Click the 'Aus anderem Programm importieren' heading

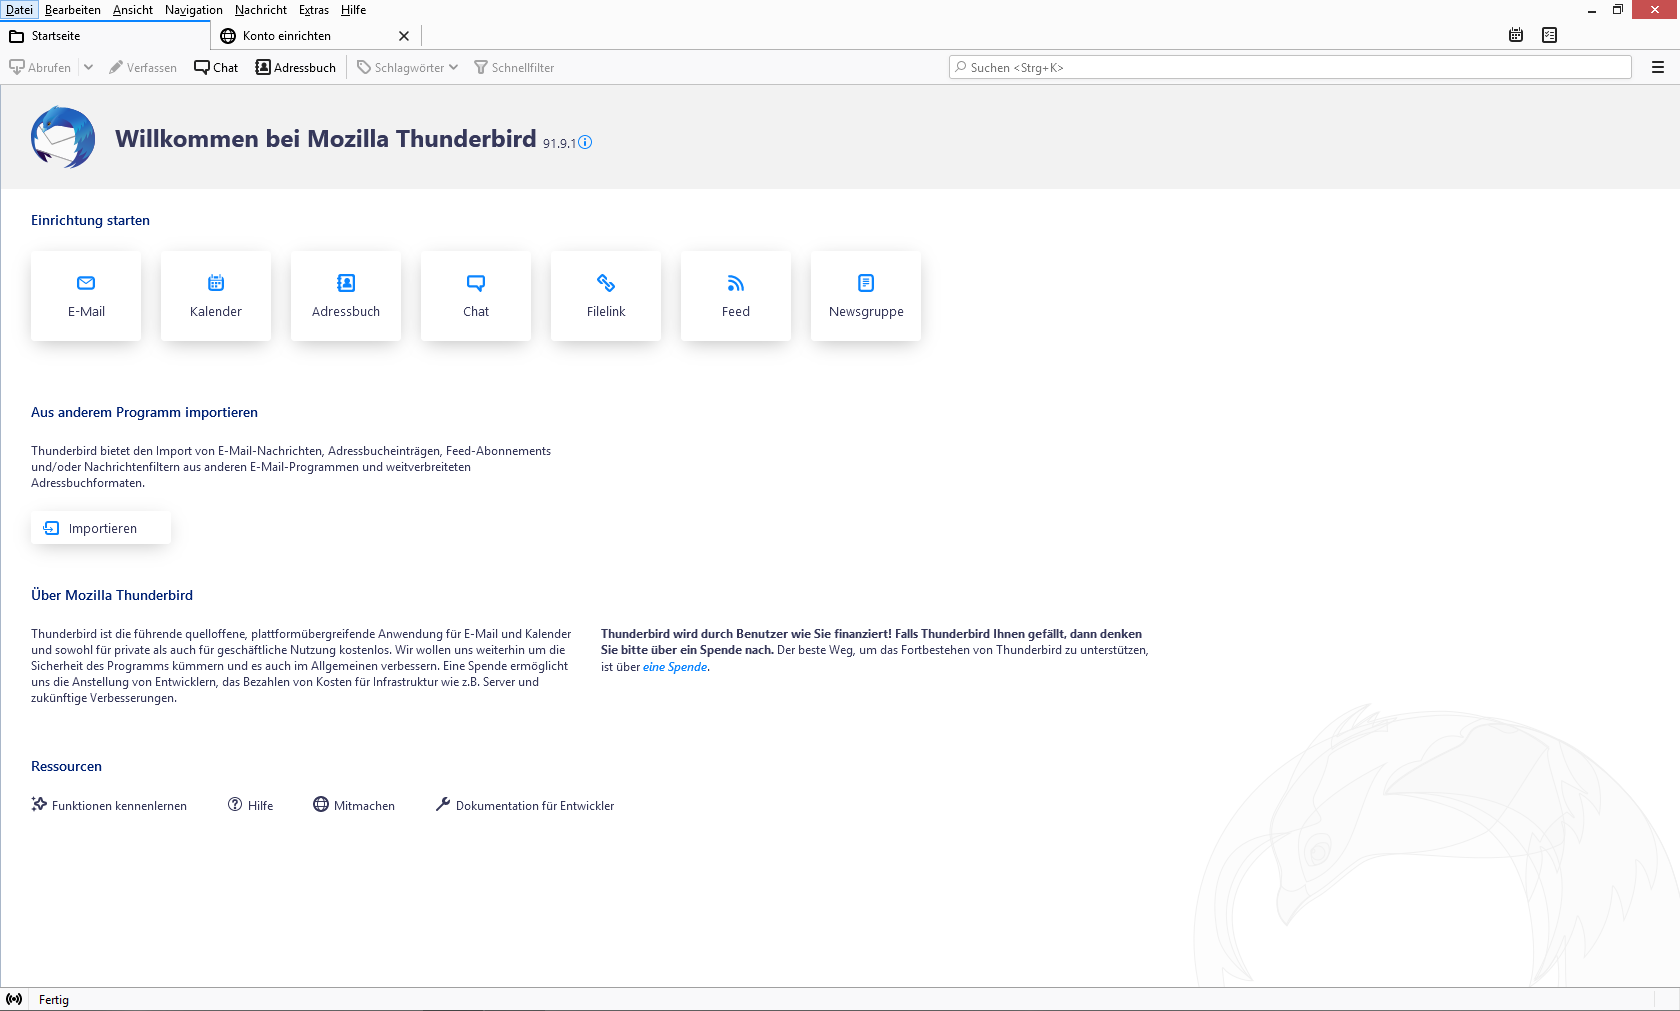tap(144, 412)
